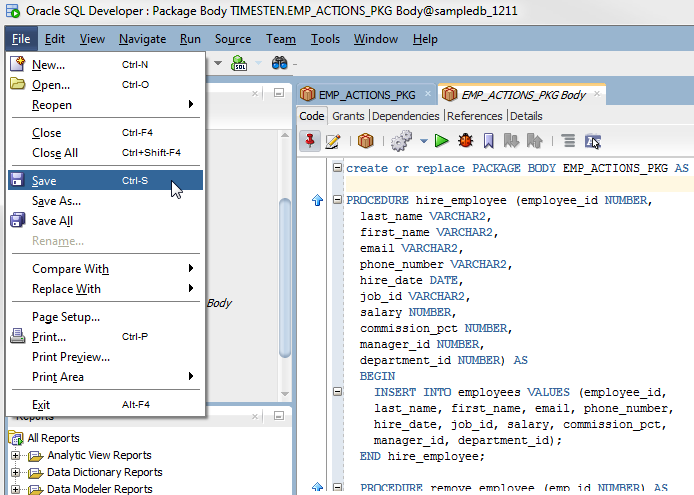Open the Compare With submenu

pos(105,268)
